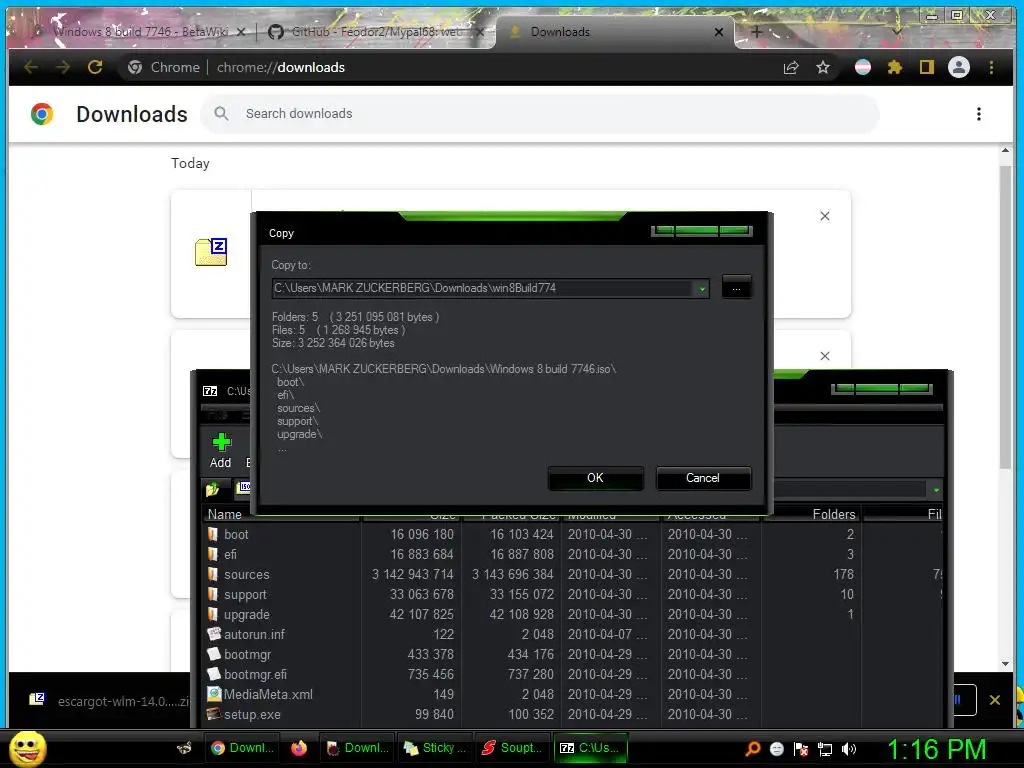The width and height of the screenshot is (1024, 768).
Task: Open the browse (...) folder button
Action: click(x=736, y=288)
